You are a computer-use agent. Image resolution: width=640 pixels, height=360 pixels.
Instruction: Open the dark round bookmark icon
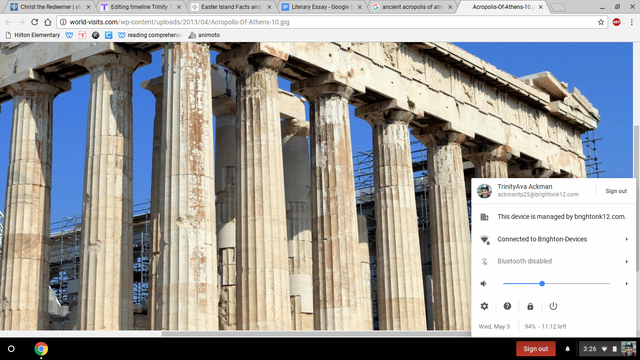point(96,35)
